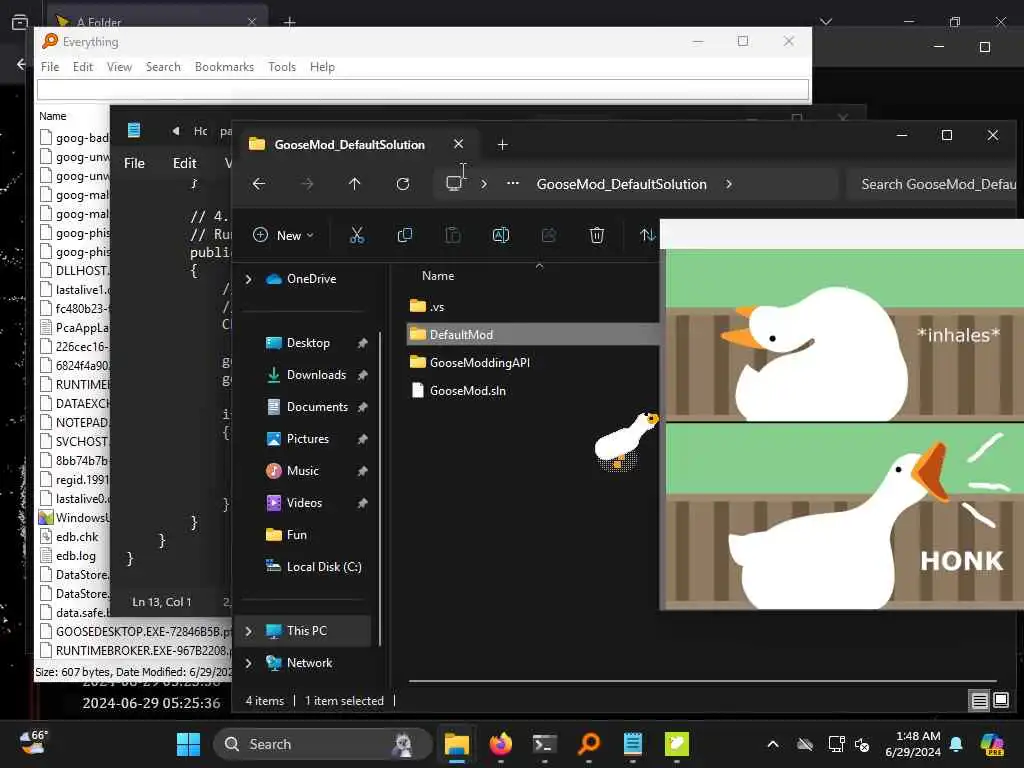Open the File menu in Everything
1024x768 pixels.
pos(50,67)
